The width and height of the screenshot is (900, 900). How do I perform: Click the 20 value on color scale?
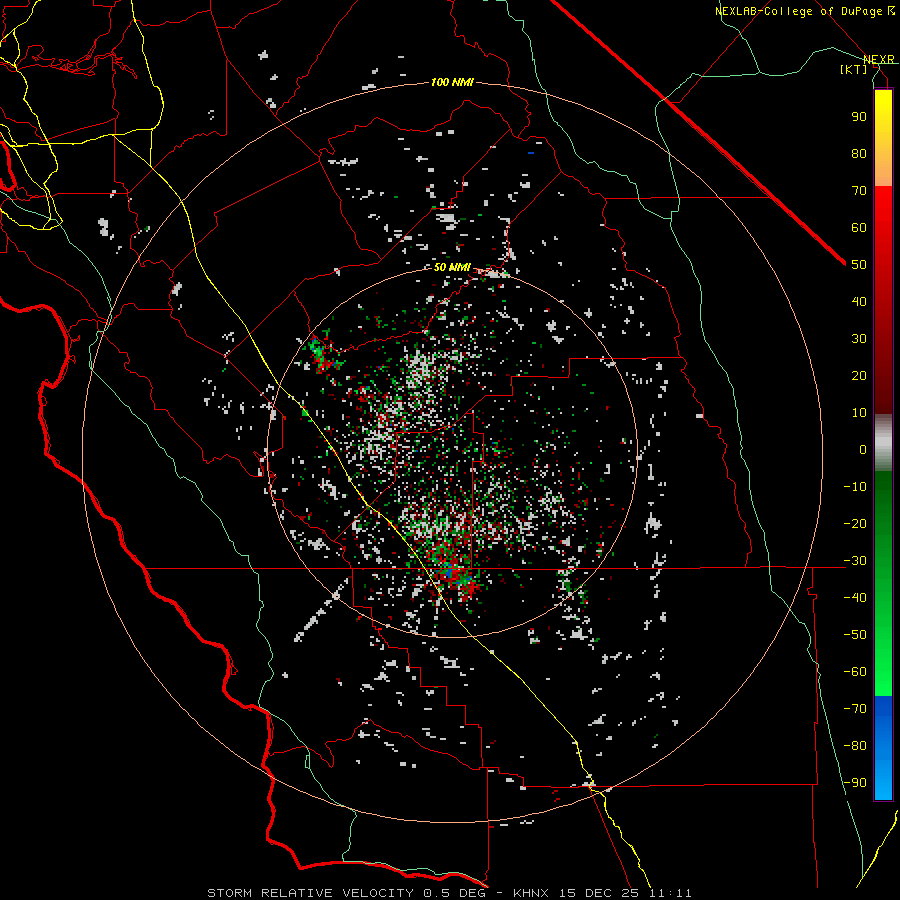[859, 375]
